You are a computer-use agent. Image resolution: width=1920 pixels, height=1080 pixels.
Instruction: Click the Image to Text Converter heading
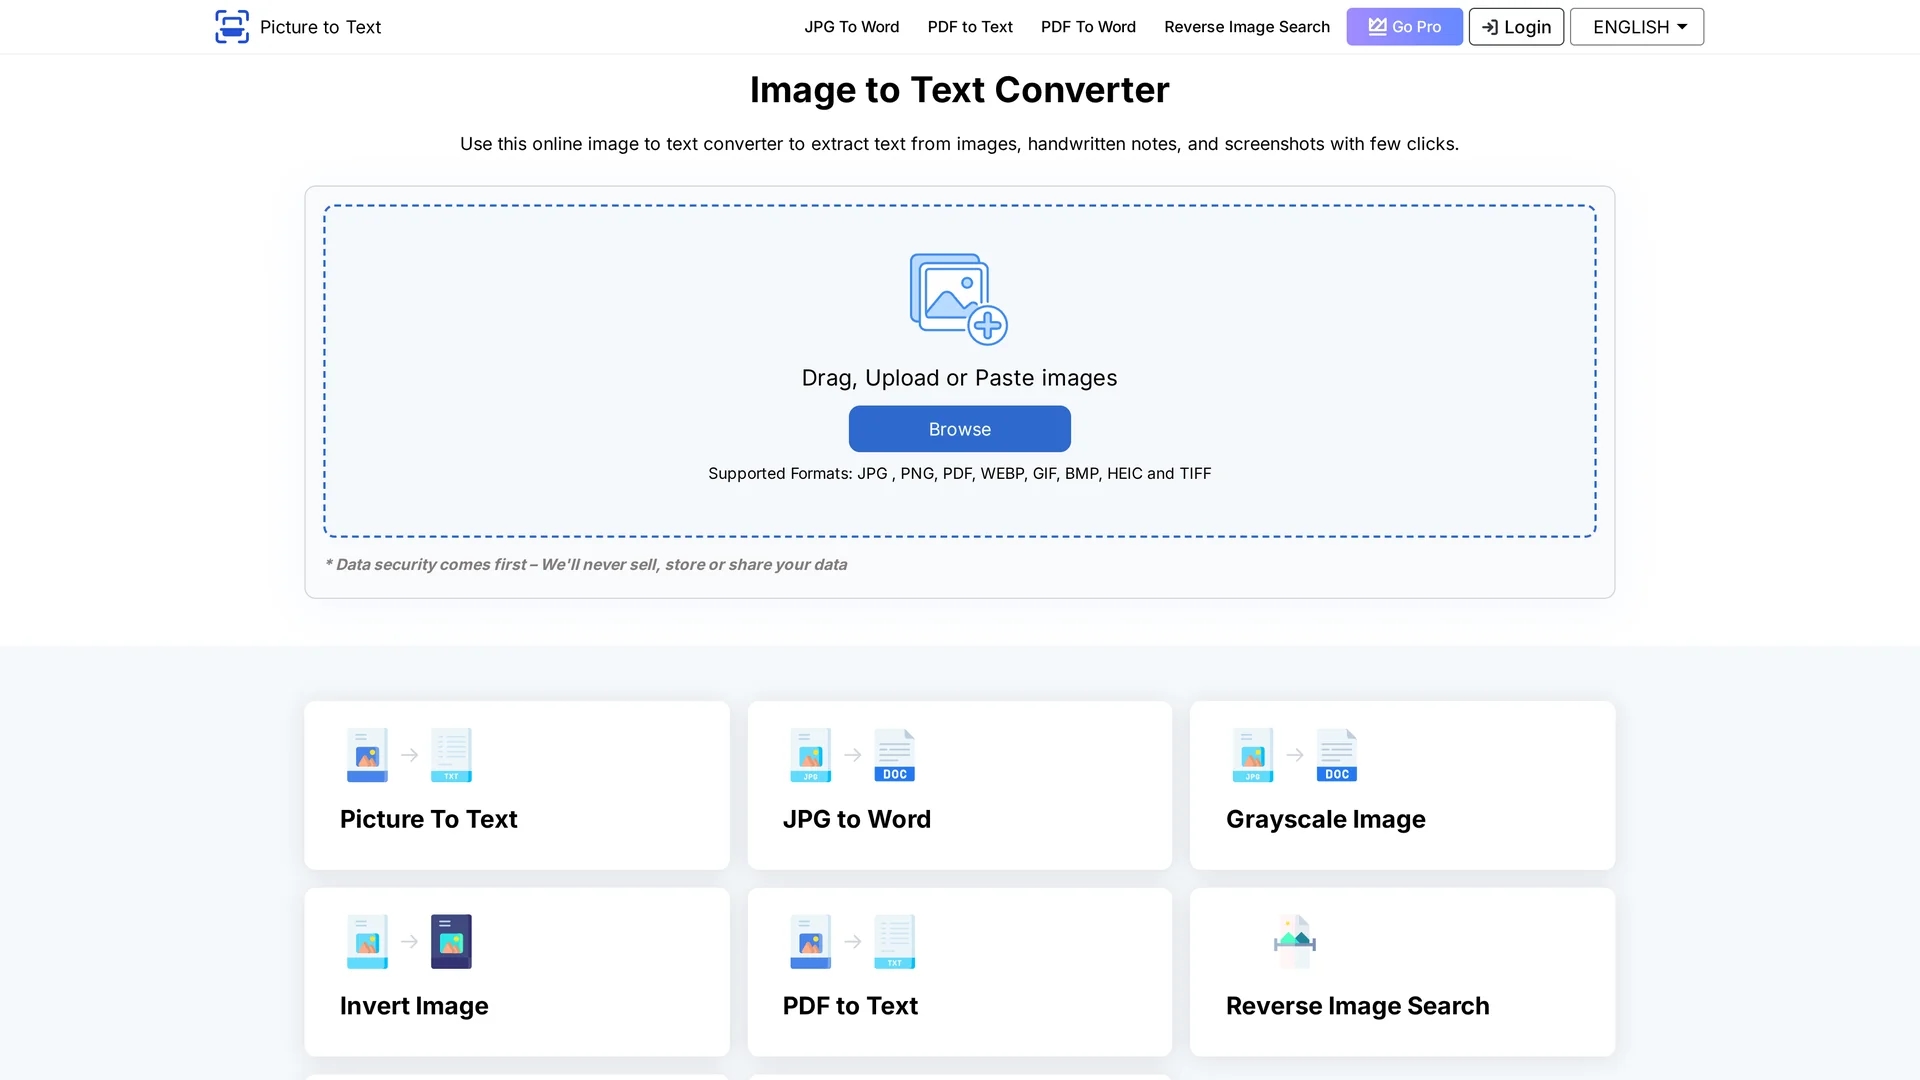point(960,90)
